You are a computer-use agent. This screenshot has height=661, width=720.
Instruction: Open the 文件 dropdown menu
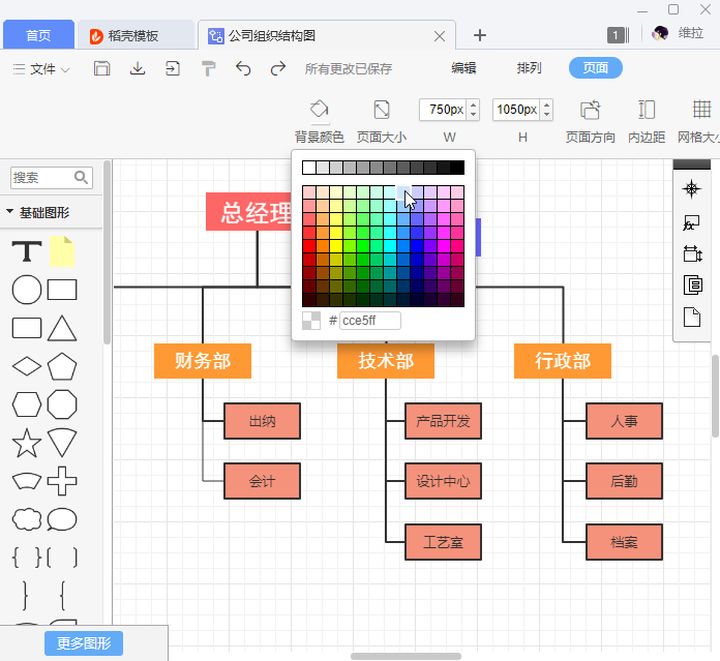click(41, 69)
